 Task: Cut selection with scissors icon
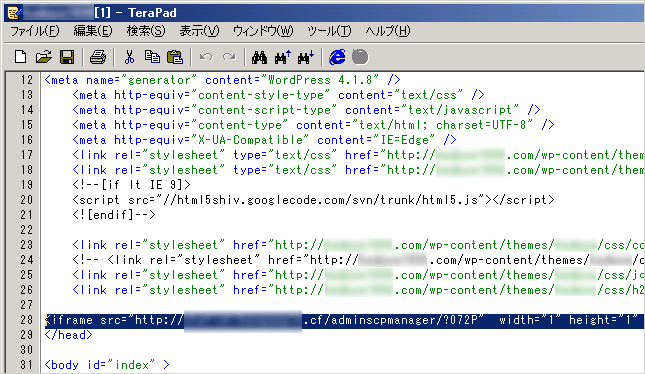(x=129, y=57)
